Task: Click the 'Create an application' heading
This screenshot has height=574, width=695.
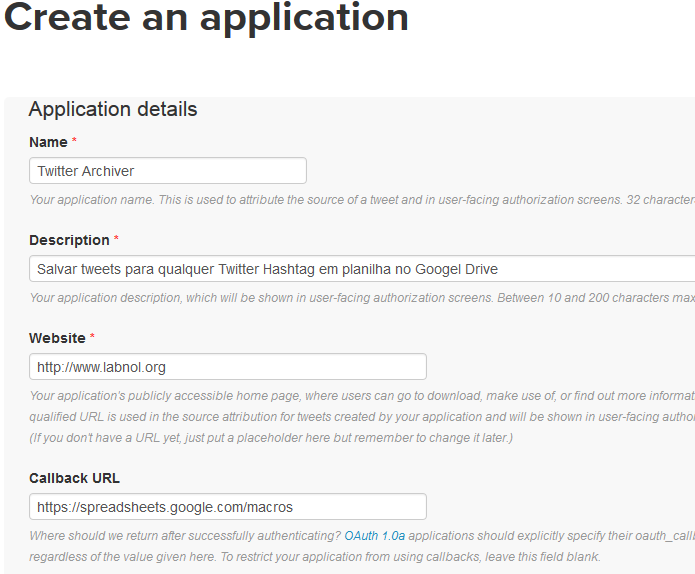Action: pyautogui.click(x=206, y=18)
